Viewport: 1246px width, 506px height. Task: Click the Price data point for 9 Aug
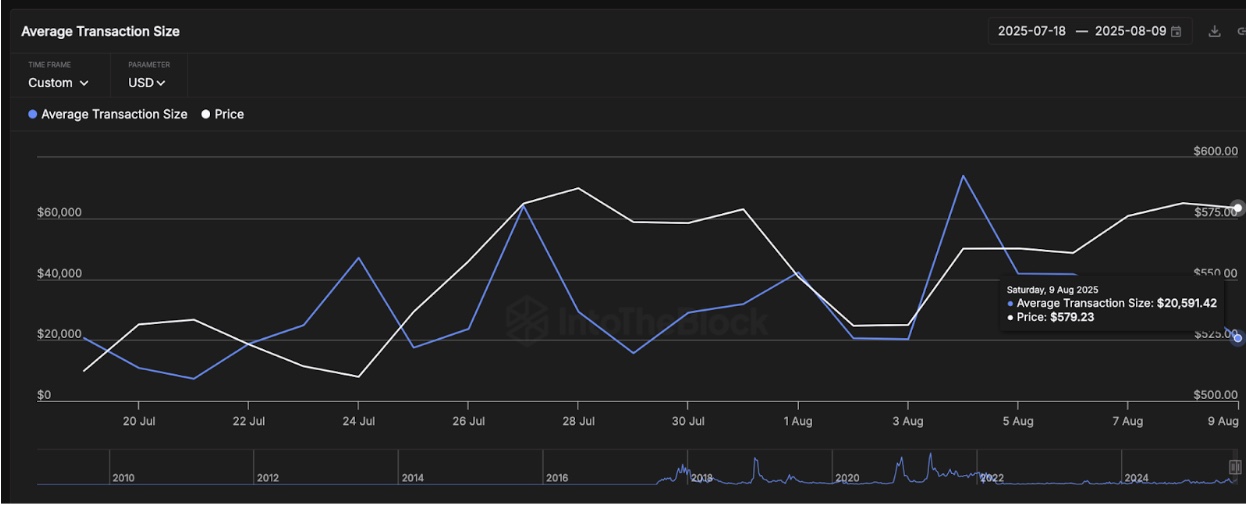coord(1238,208)
